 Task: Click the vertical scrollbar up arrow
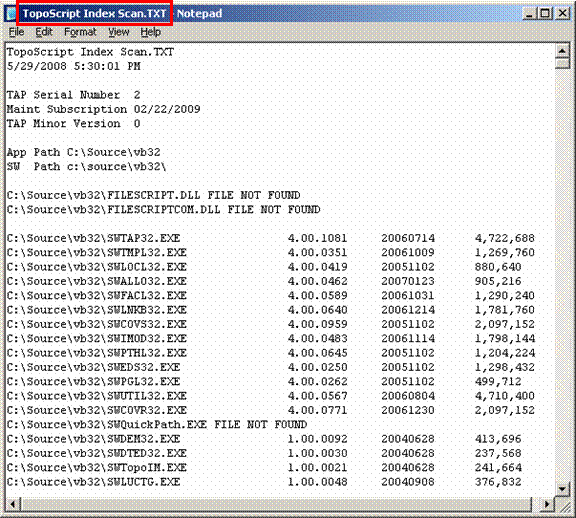tap(562, 51)
